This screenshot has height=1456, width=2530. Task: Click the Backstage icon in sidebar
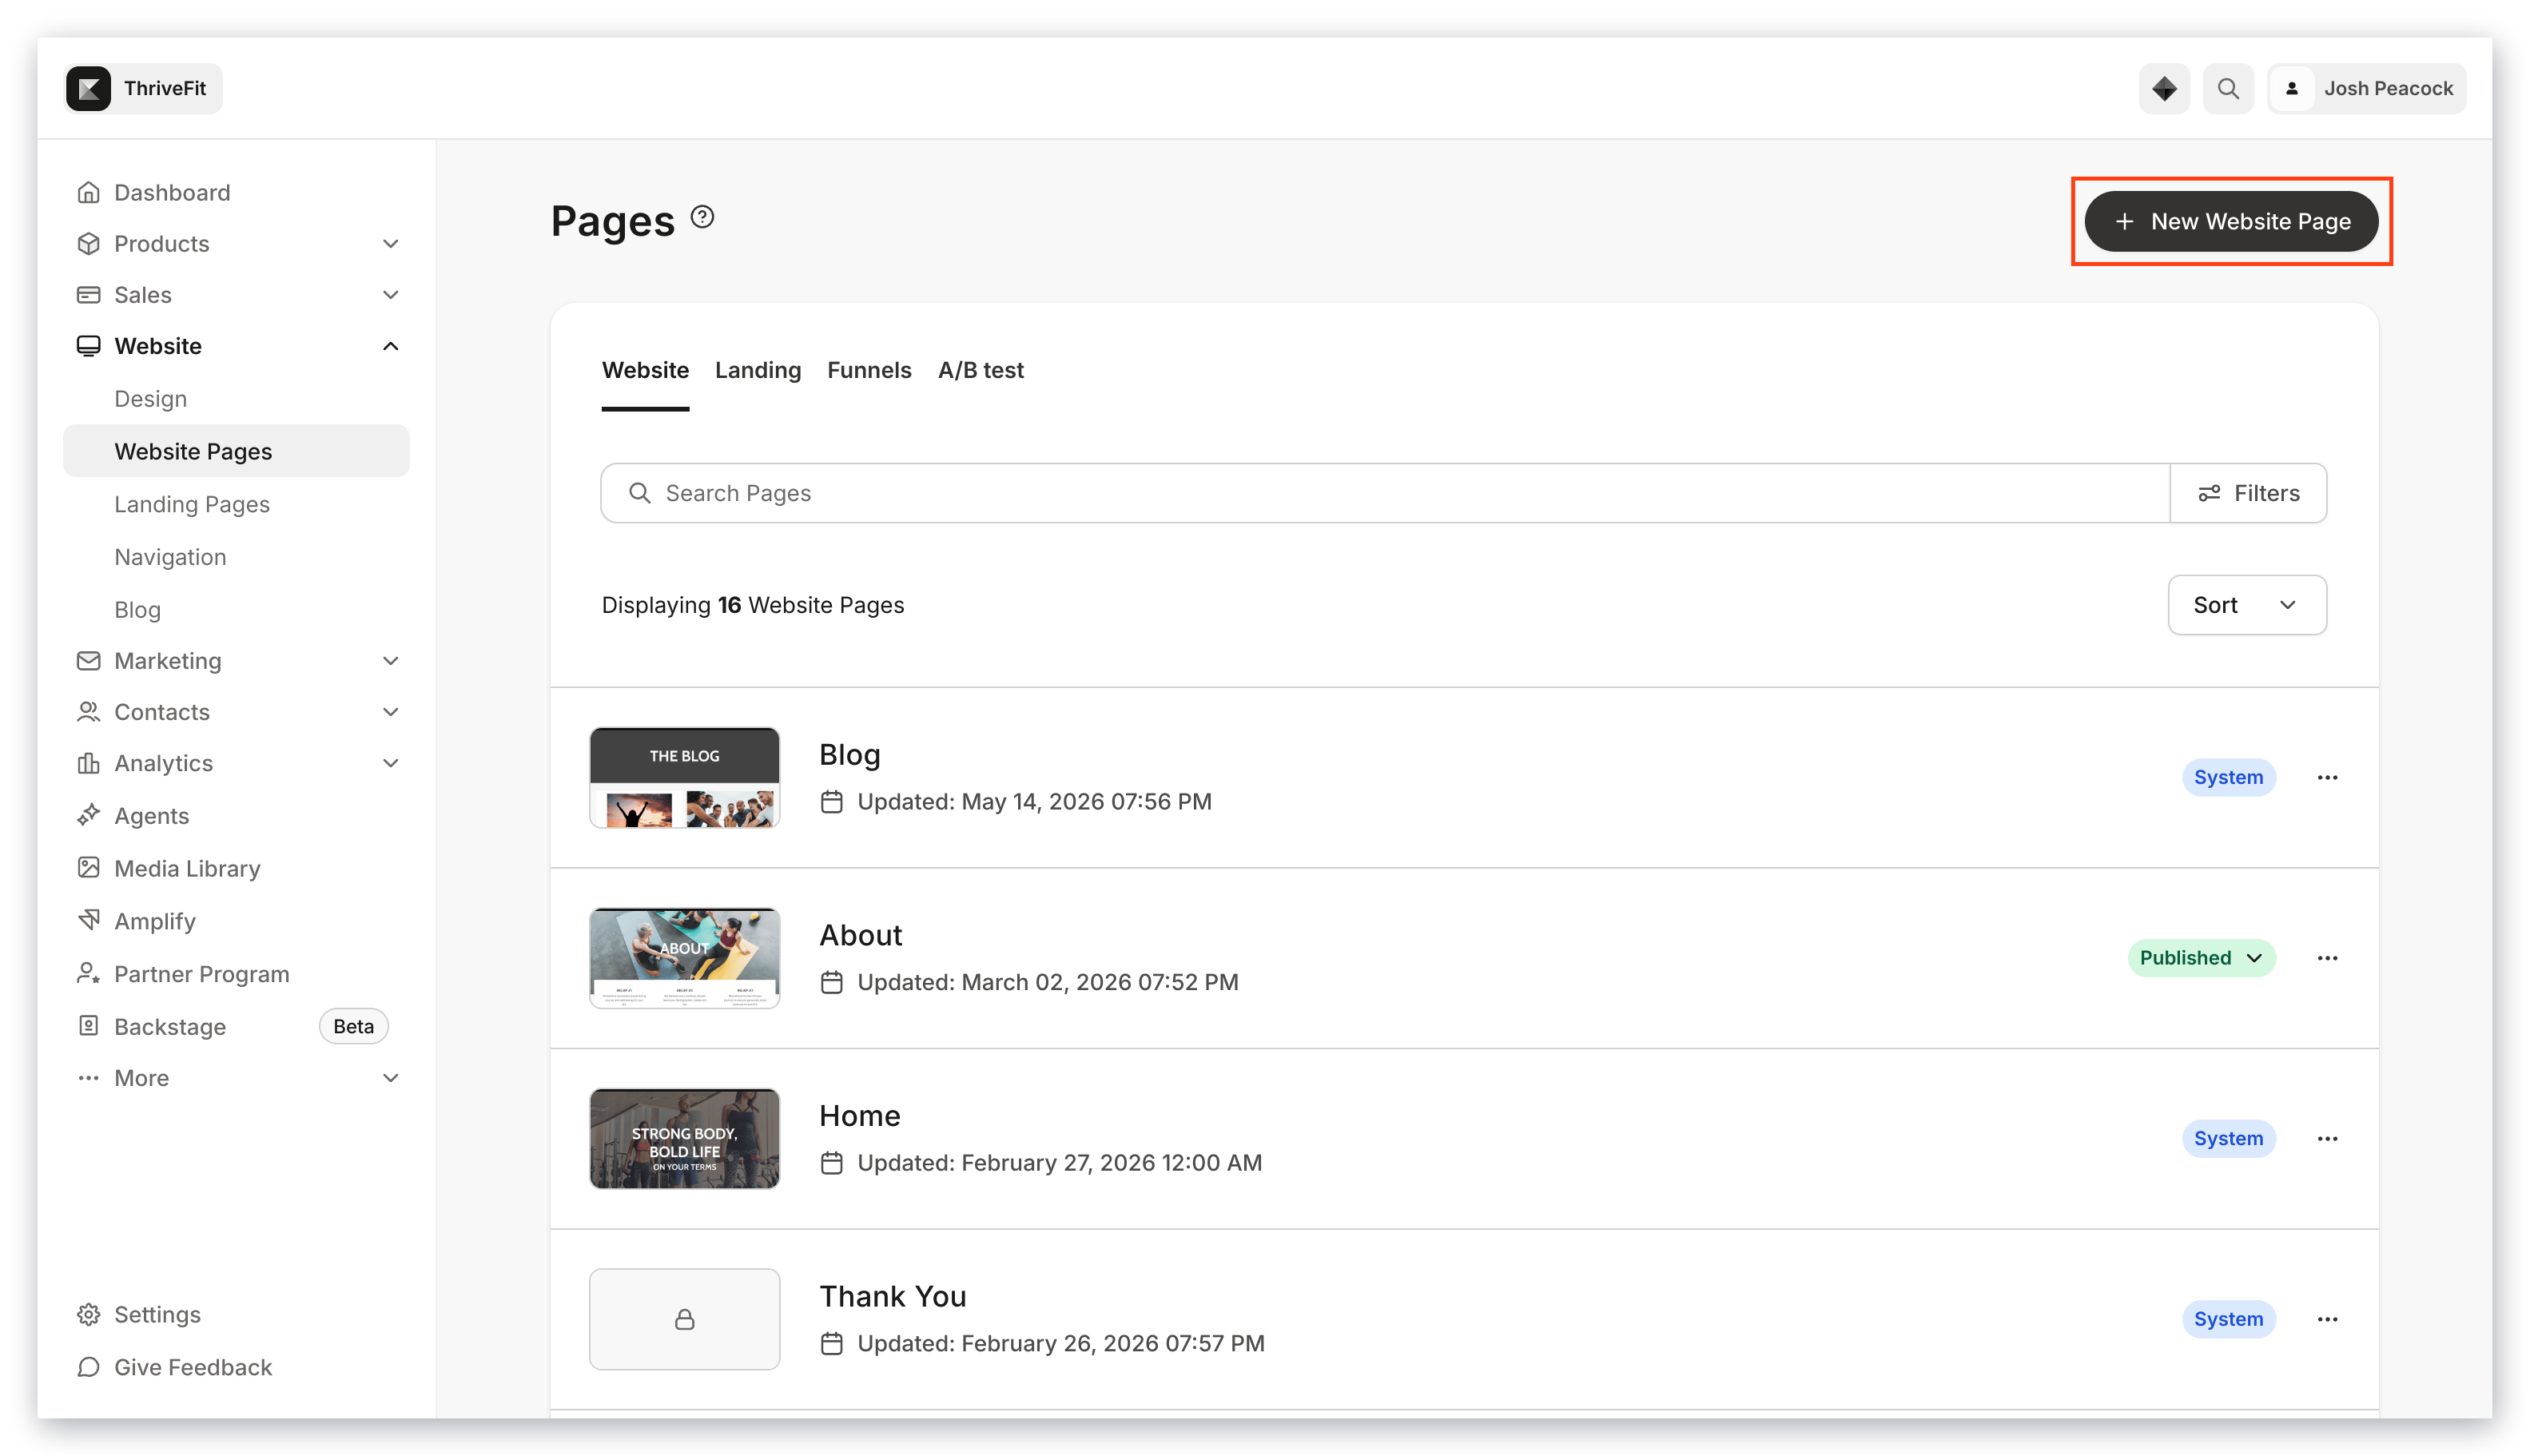coord(89,1026)
